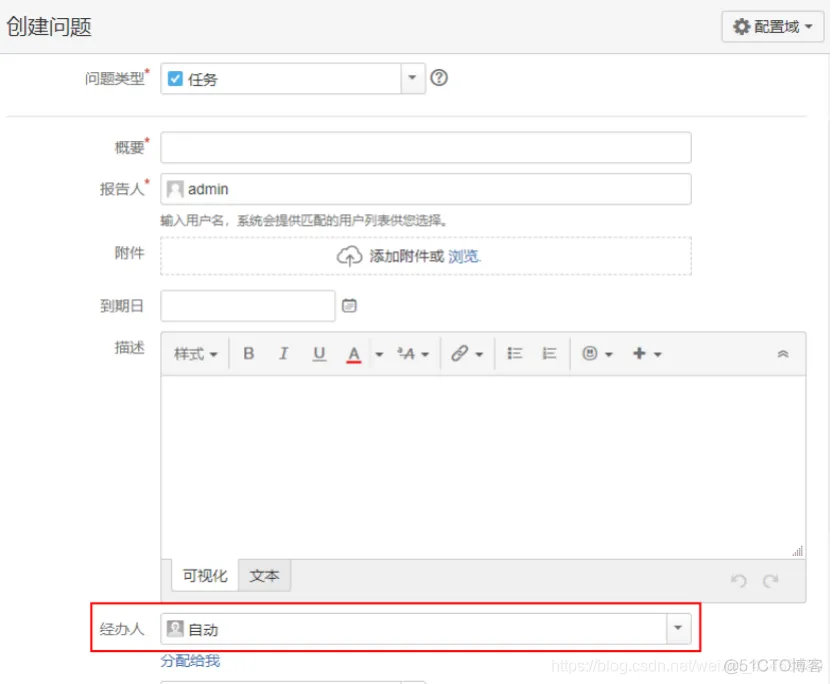Toggle underline formatting
This screenshot has height=684, width=832.
tap(319, 353)
